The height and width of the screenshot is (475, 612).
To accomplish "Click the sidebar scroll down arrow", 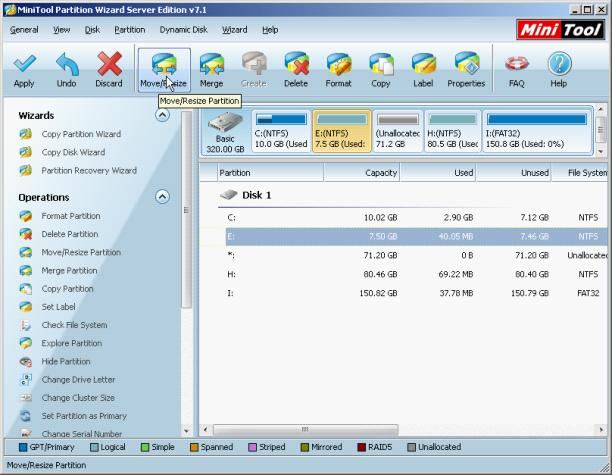I will 187,431.
